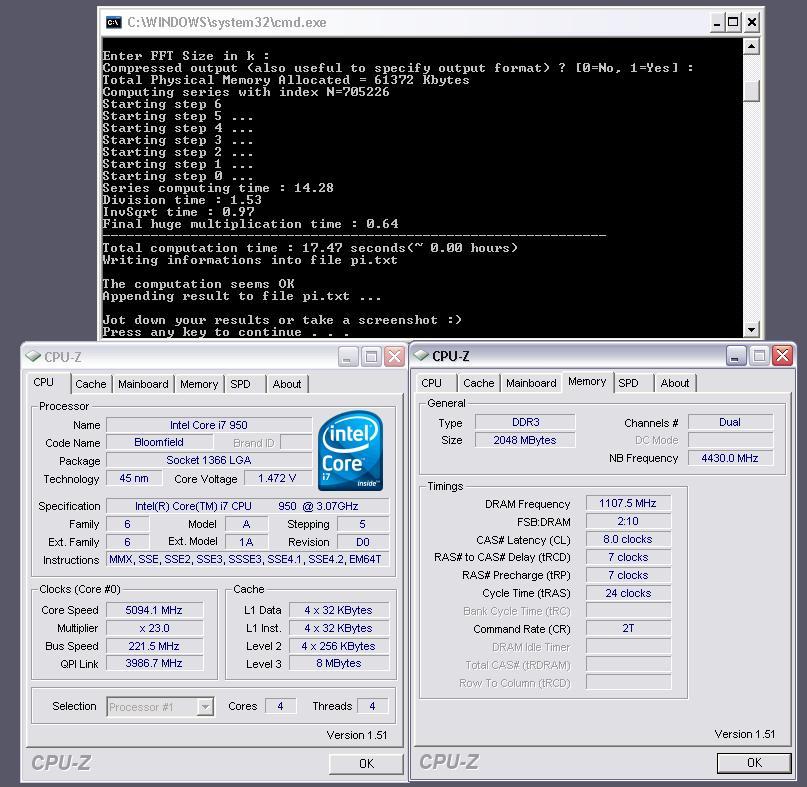Screen dimensions: 807x787
Task: Minimize the right CPU-Z window
Action: [x=736, y=355]
